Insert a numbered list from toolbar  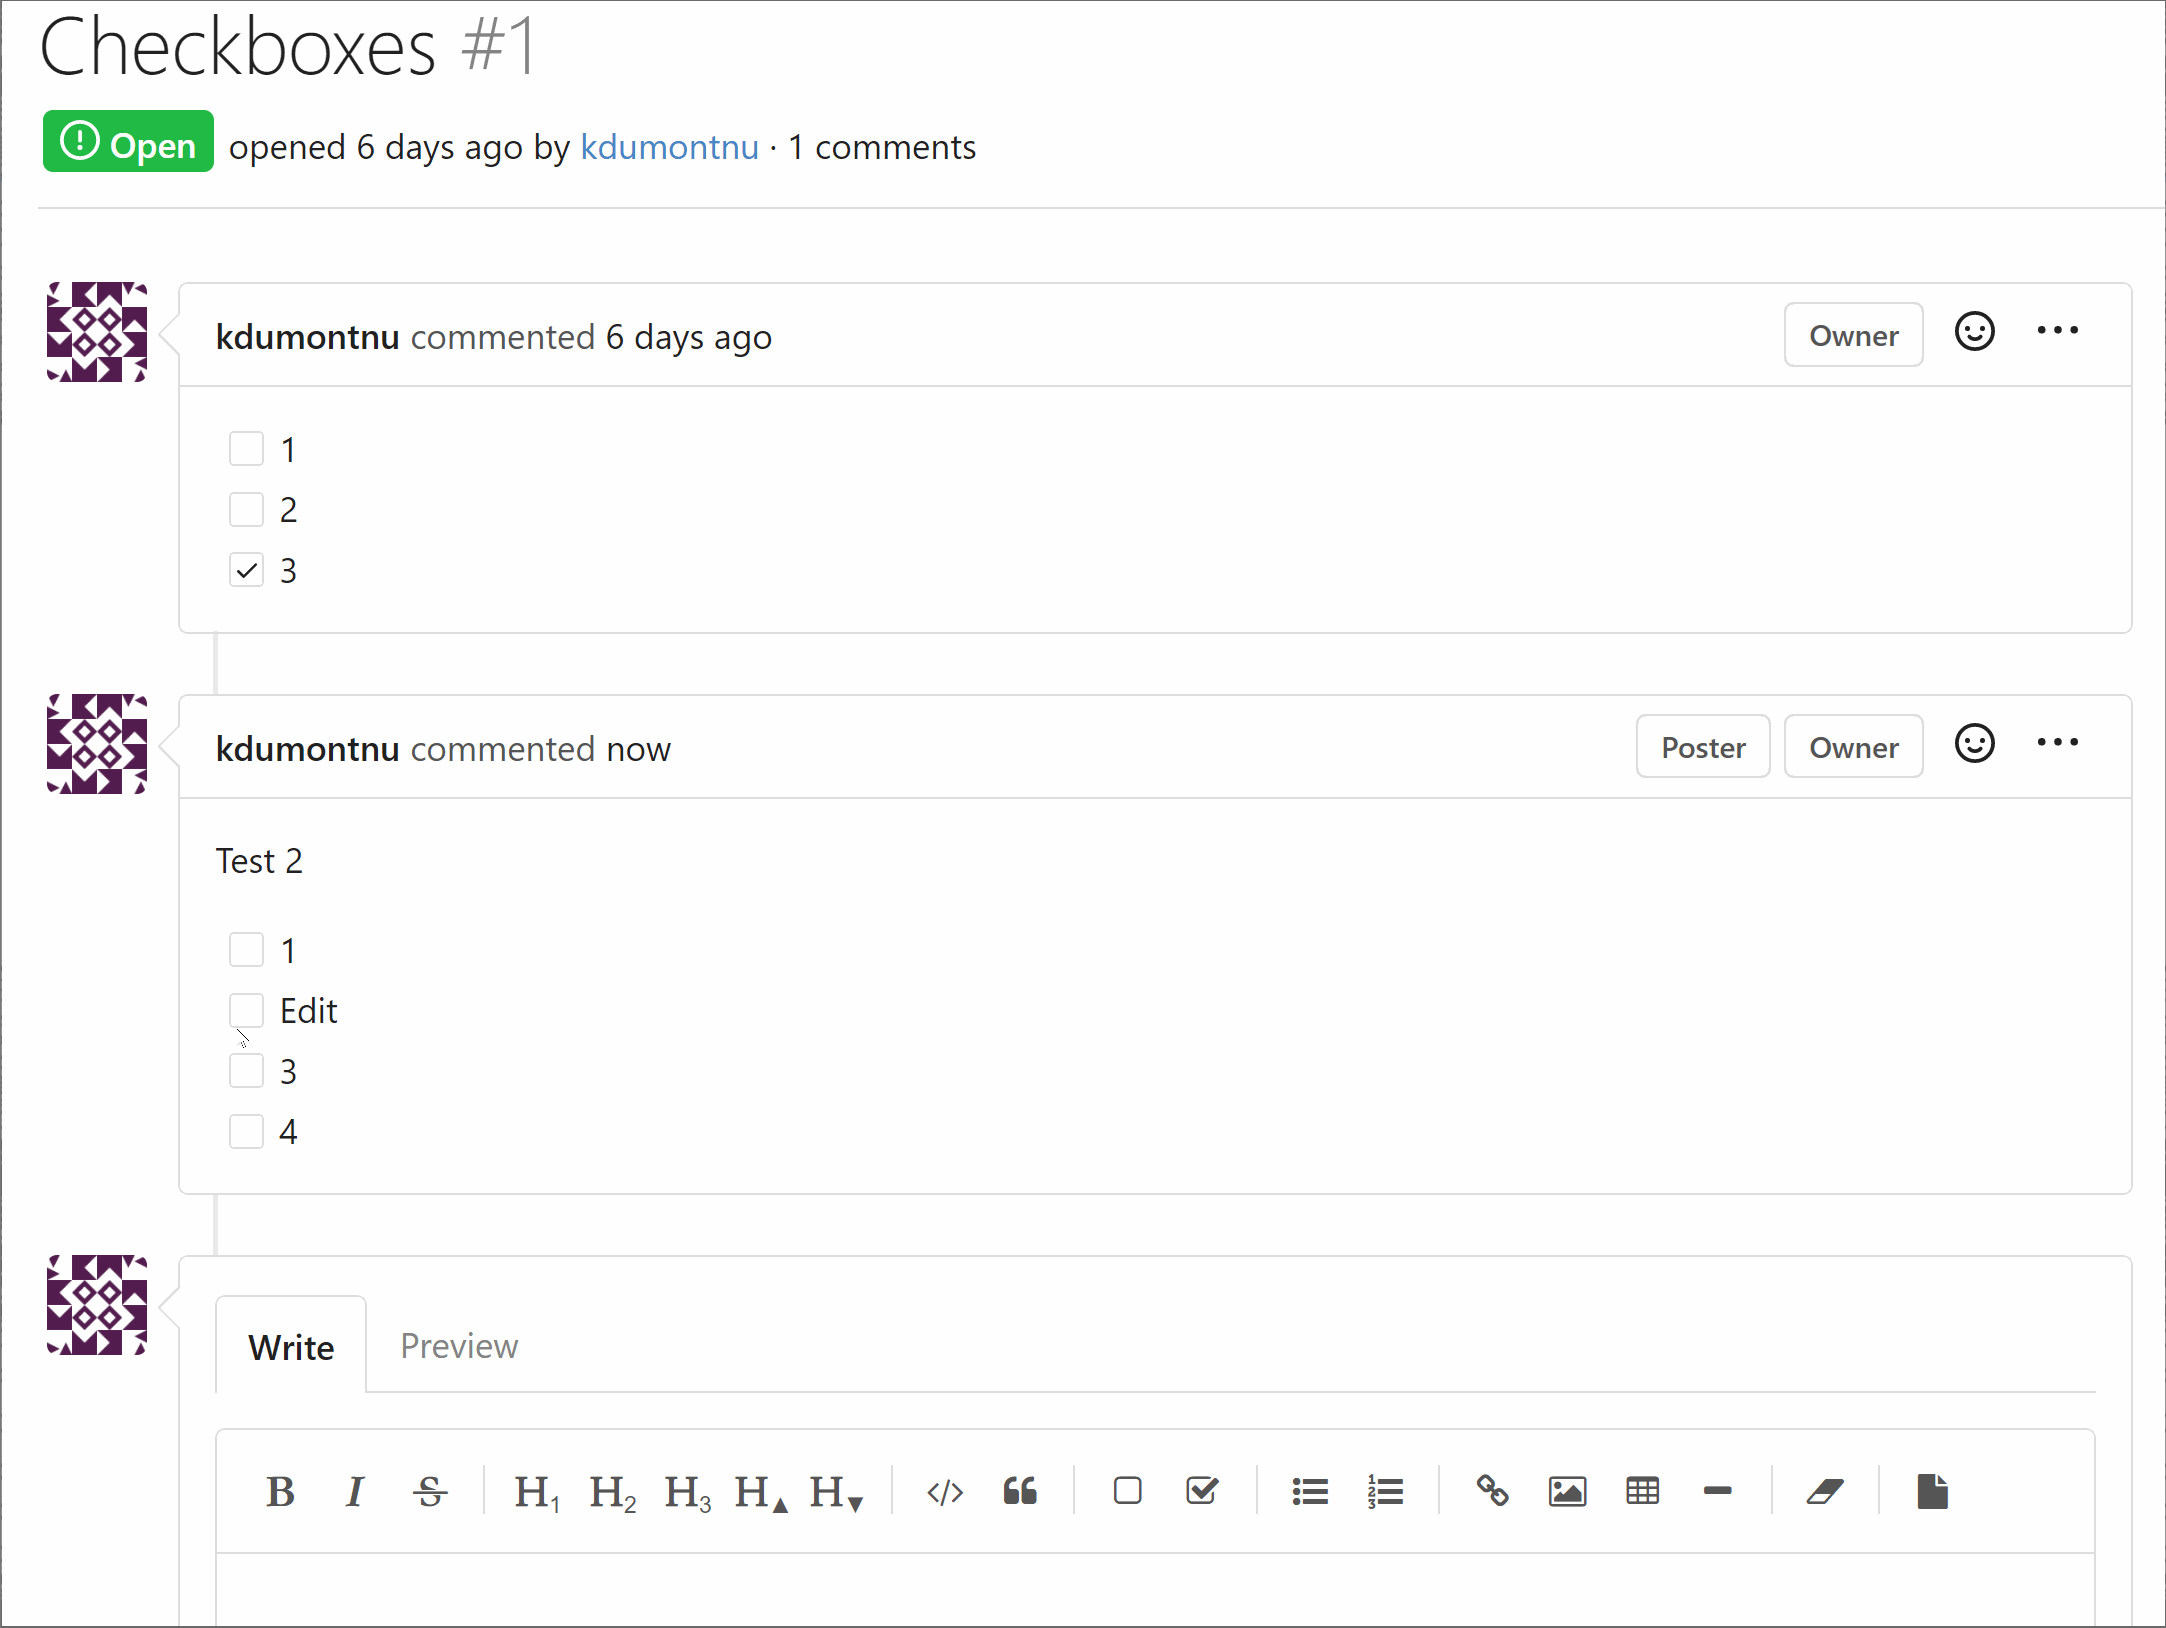1385,1492
